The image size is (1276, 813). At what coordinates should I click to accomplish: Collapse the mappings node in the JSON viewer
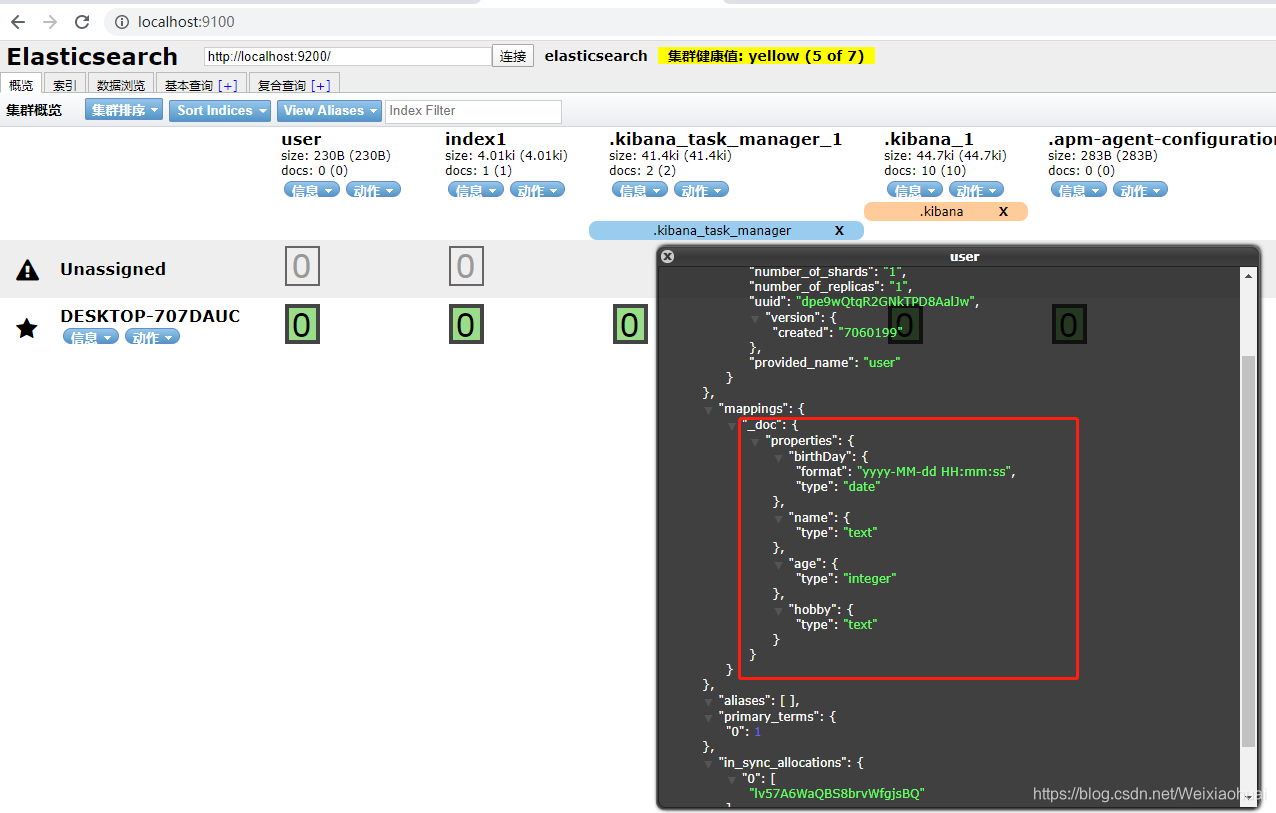click(709, 408)
